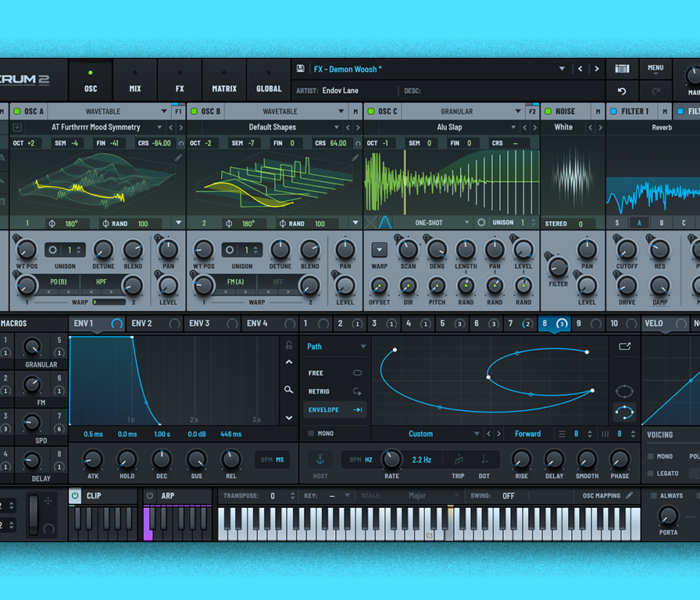Go to previous preset arrow
Screen dimensions: 700x600
[580, 69]
